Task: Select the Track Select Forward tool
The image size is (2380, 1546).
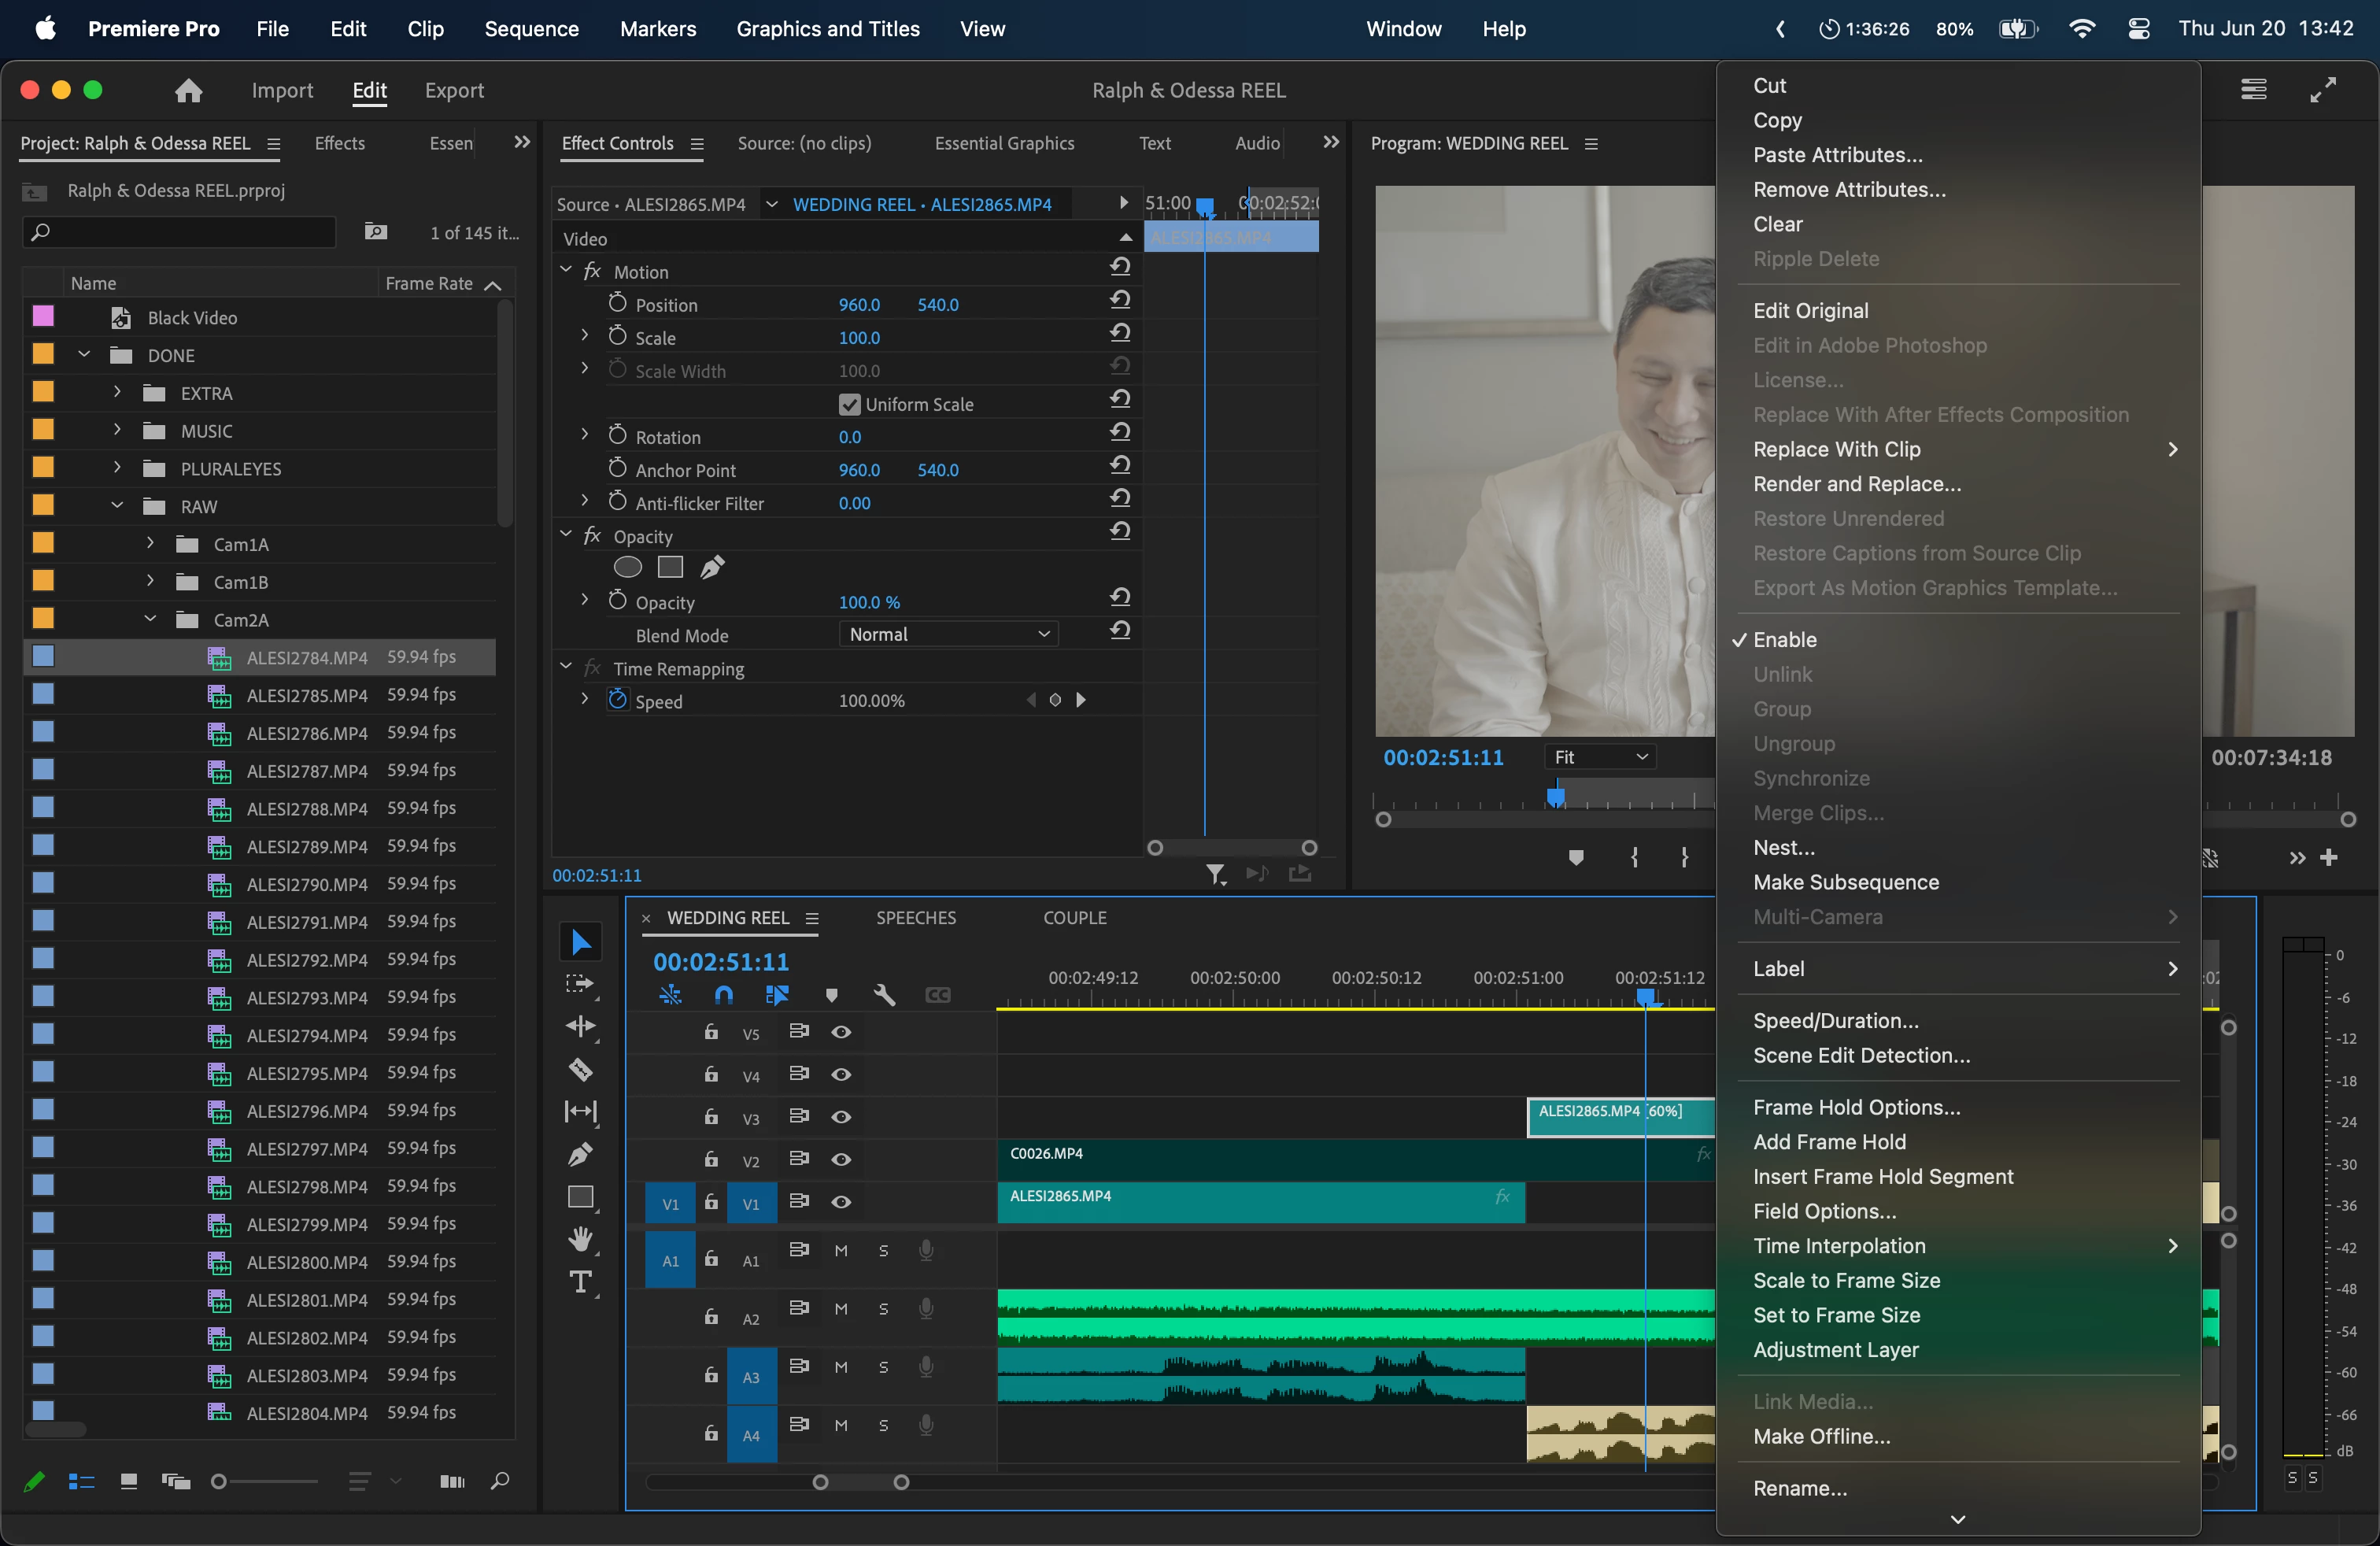Action: pos(580,984)
